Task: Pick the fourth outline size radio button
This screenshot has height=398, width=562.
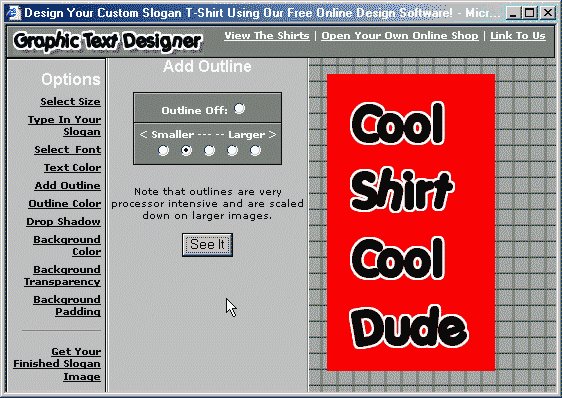Action: tap(232, 150)
